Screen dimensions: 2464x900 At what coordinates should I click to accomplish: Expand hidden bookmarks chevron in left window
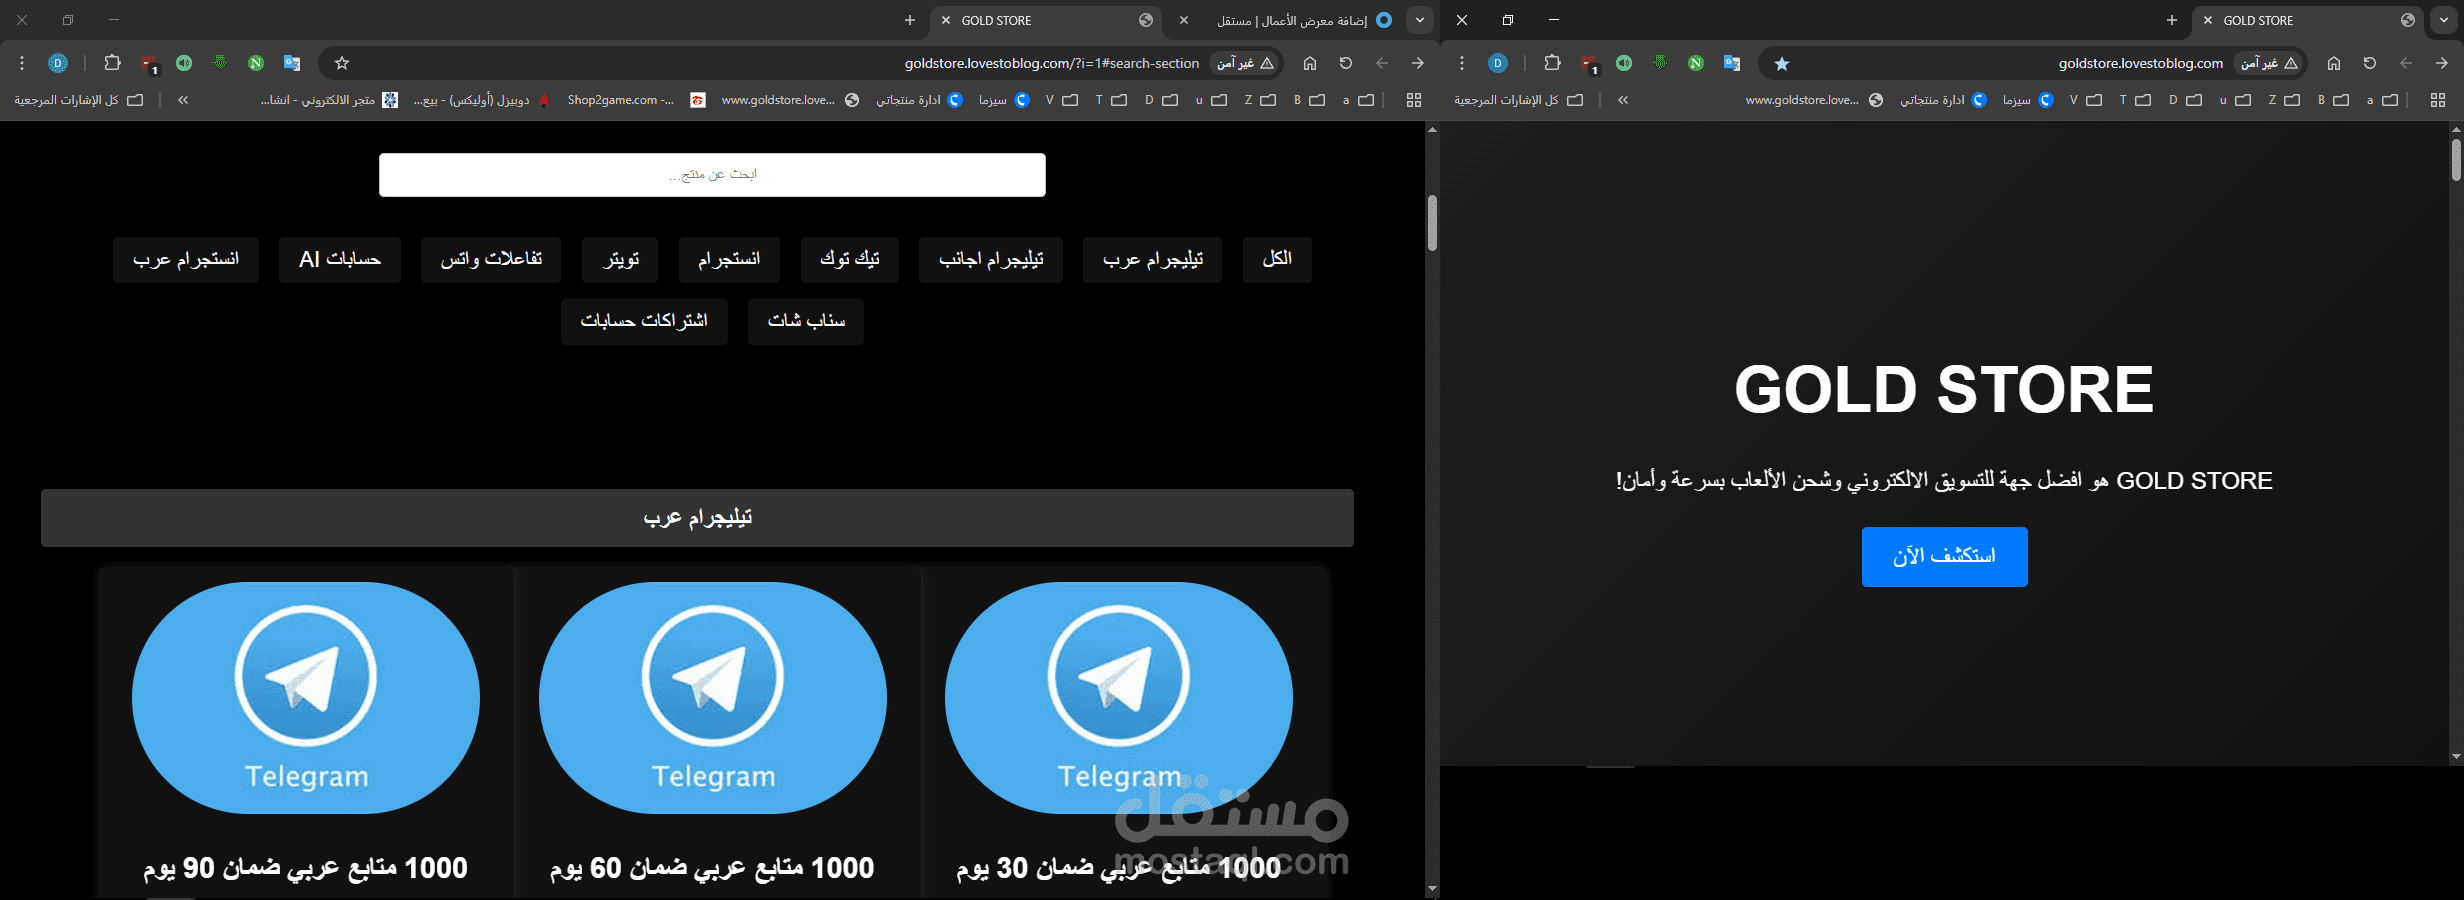click(x=183, y=100)
